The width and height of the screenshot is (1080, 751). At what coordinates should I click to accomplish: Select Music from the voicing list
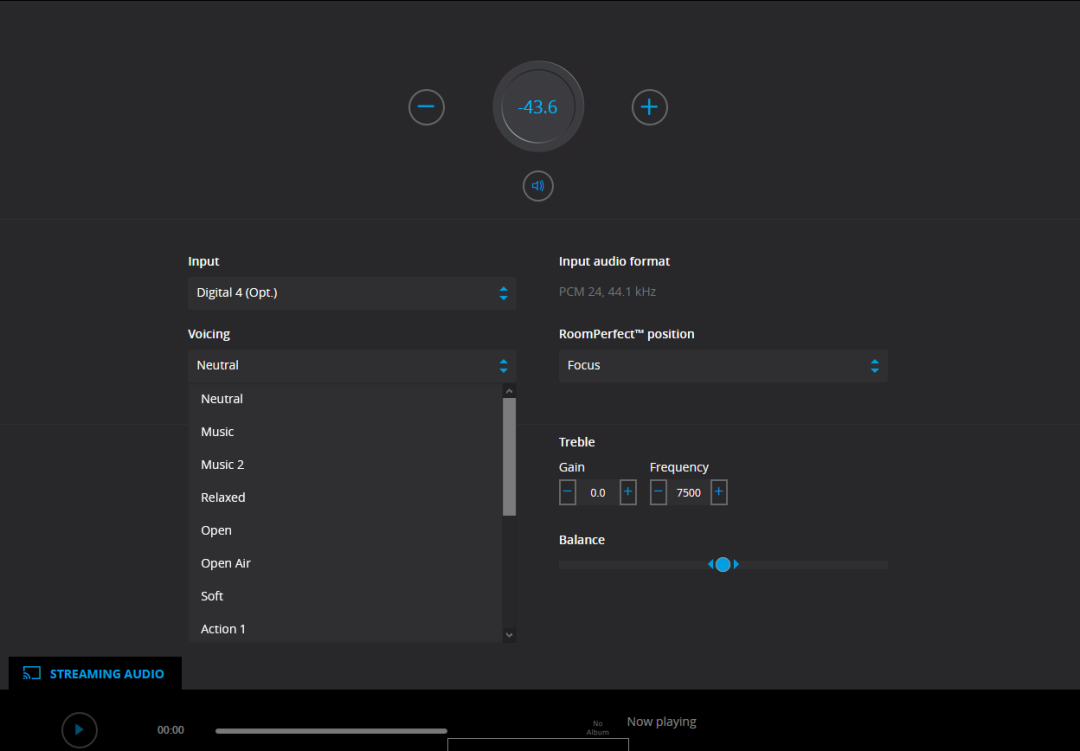pos(217,432)
